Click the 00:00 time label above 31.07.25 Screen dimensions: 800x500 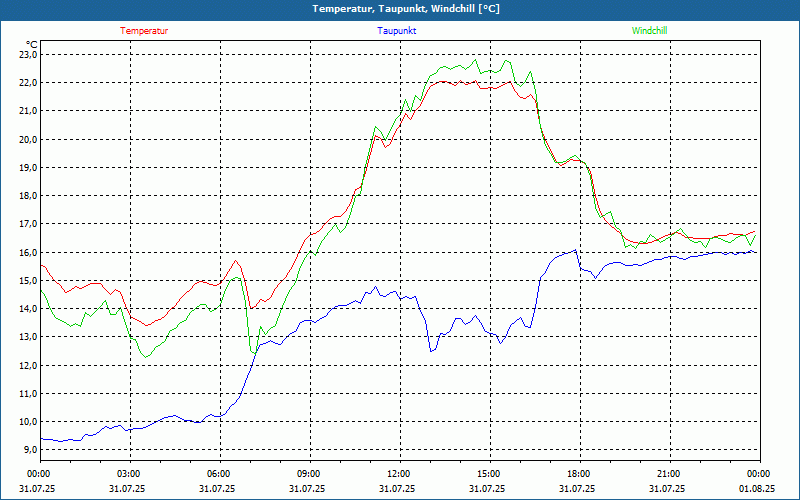click(39, 474)
